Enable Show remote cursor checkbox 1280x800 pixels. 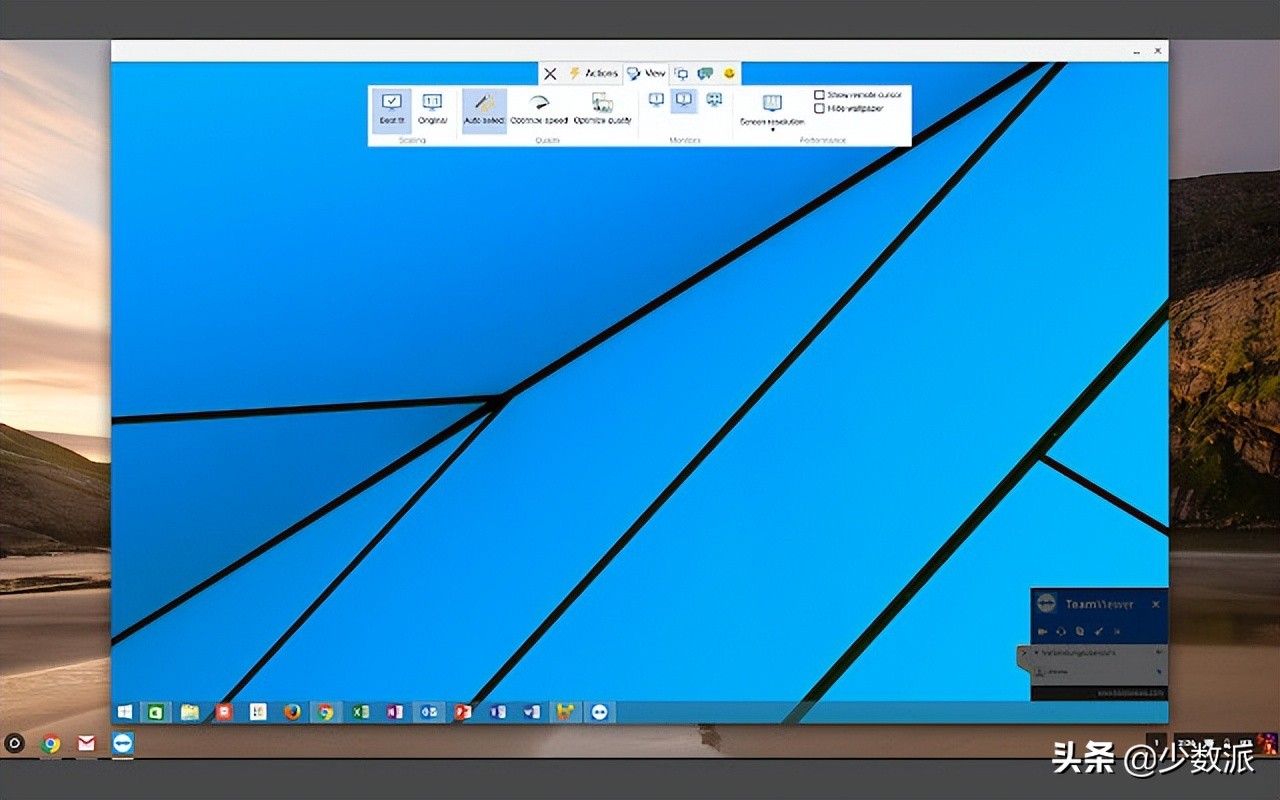[x=819, y=95]
